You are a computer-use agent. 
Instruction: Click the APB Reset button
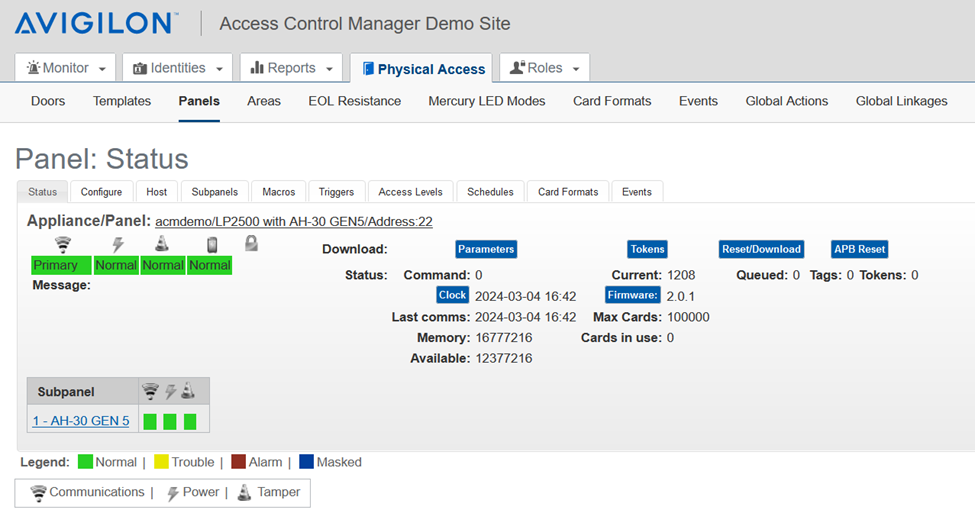coord(859,249)
